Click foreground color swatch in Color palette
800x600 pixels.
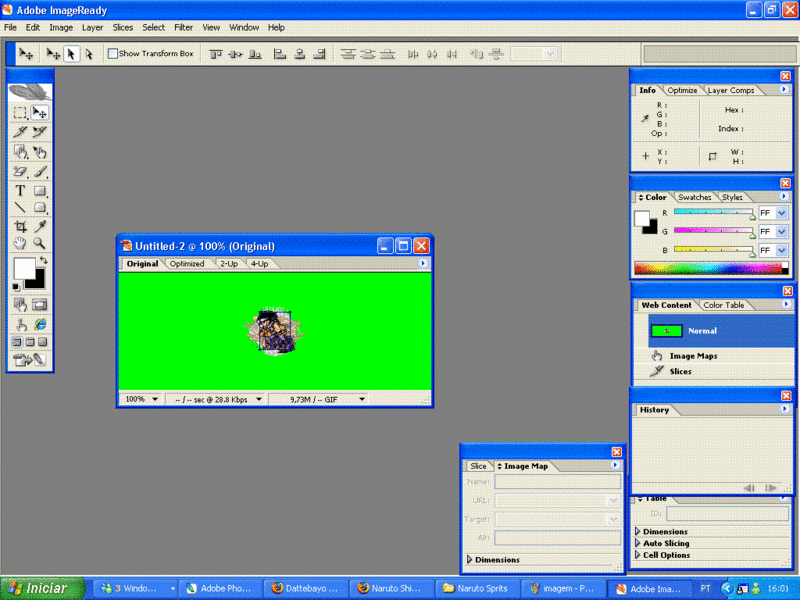click(x=642, y=218)
